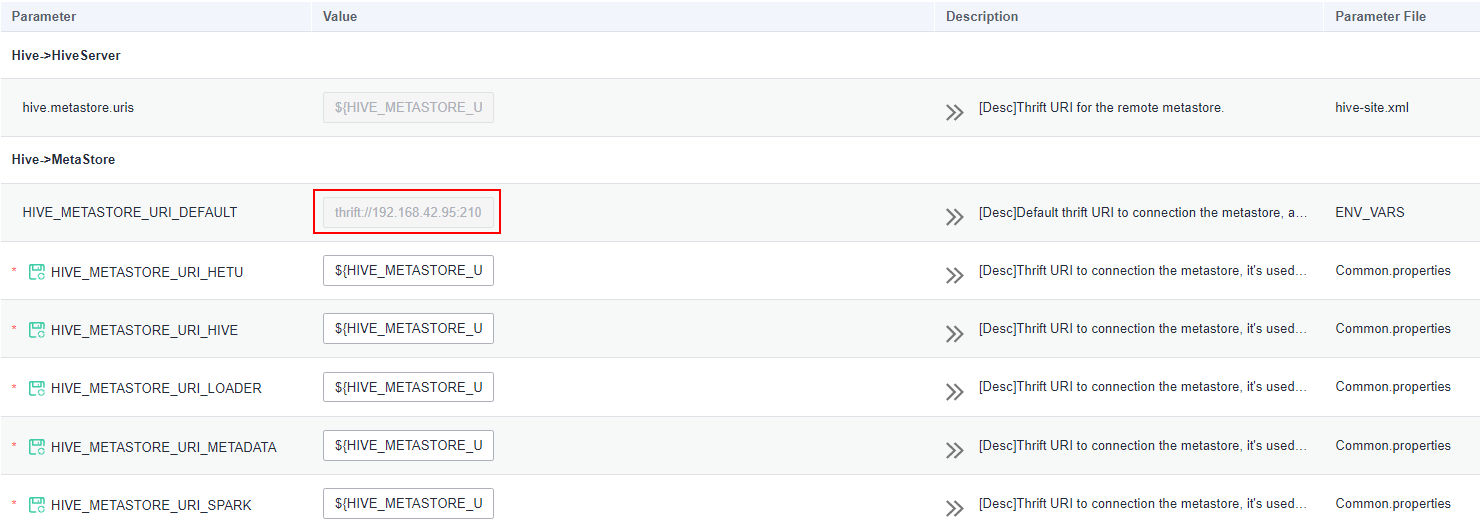Select the Hive->HiveServer group heading
The image size is (1481, 530).
point(66,56)
